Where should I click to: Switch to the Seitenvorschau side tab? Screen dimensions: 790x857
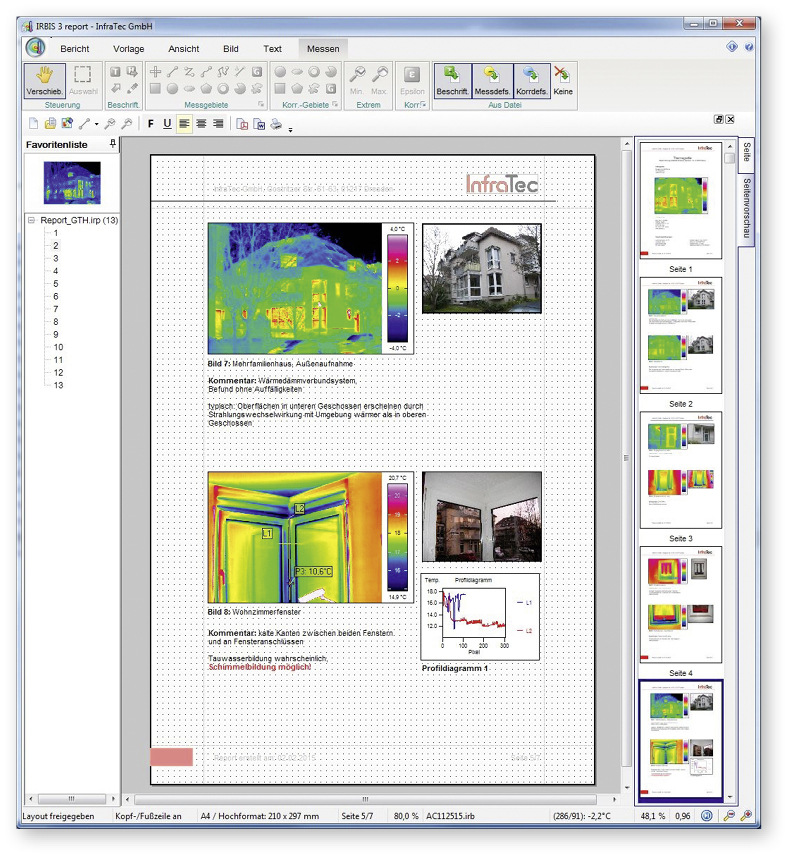coord(747,209)
